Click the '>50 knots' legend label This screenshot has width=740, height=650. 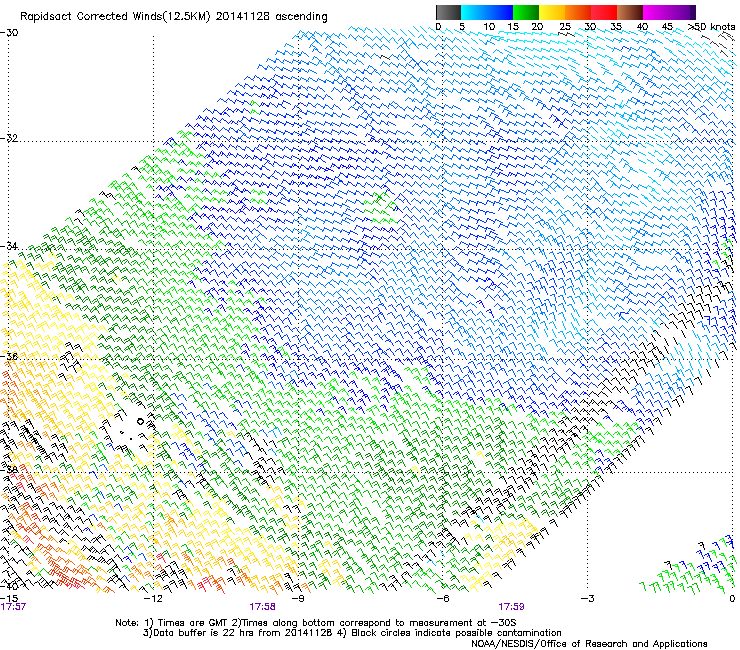point(712,27)
